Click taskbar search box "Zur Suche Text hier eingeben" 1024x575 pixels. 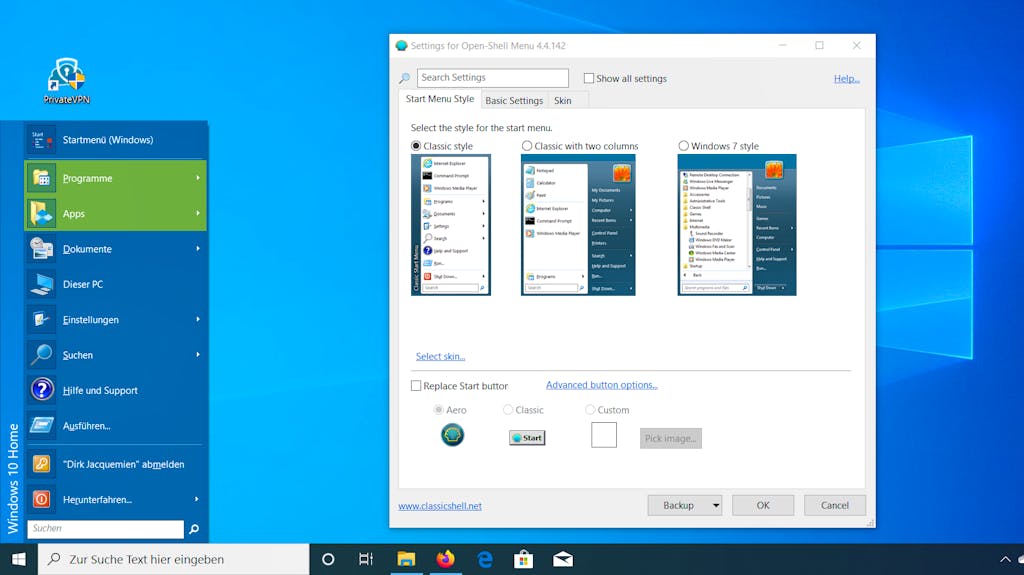pos(173,559)
